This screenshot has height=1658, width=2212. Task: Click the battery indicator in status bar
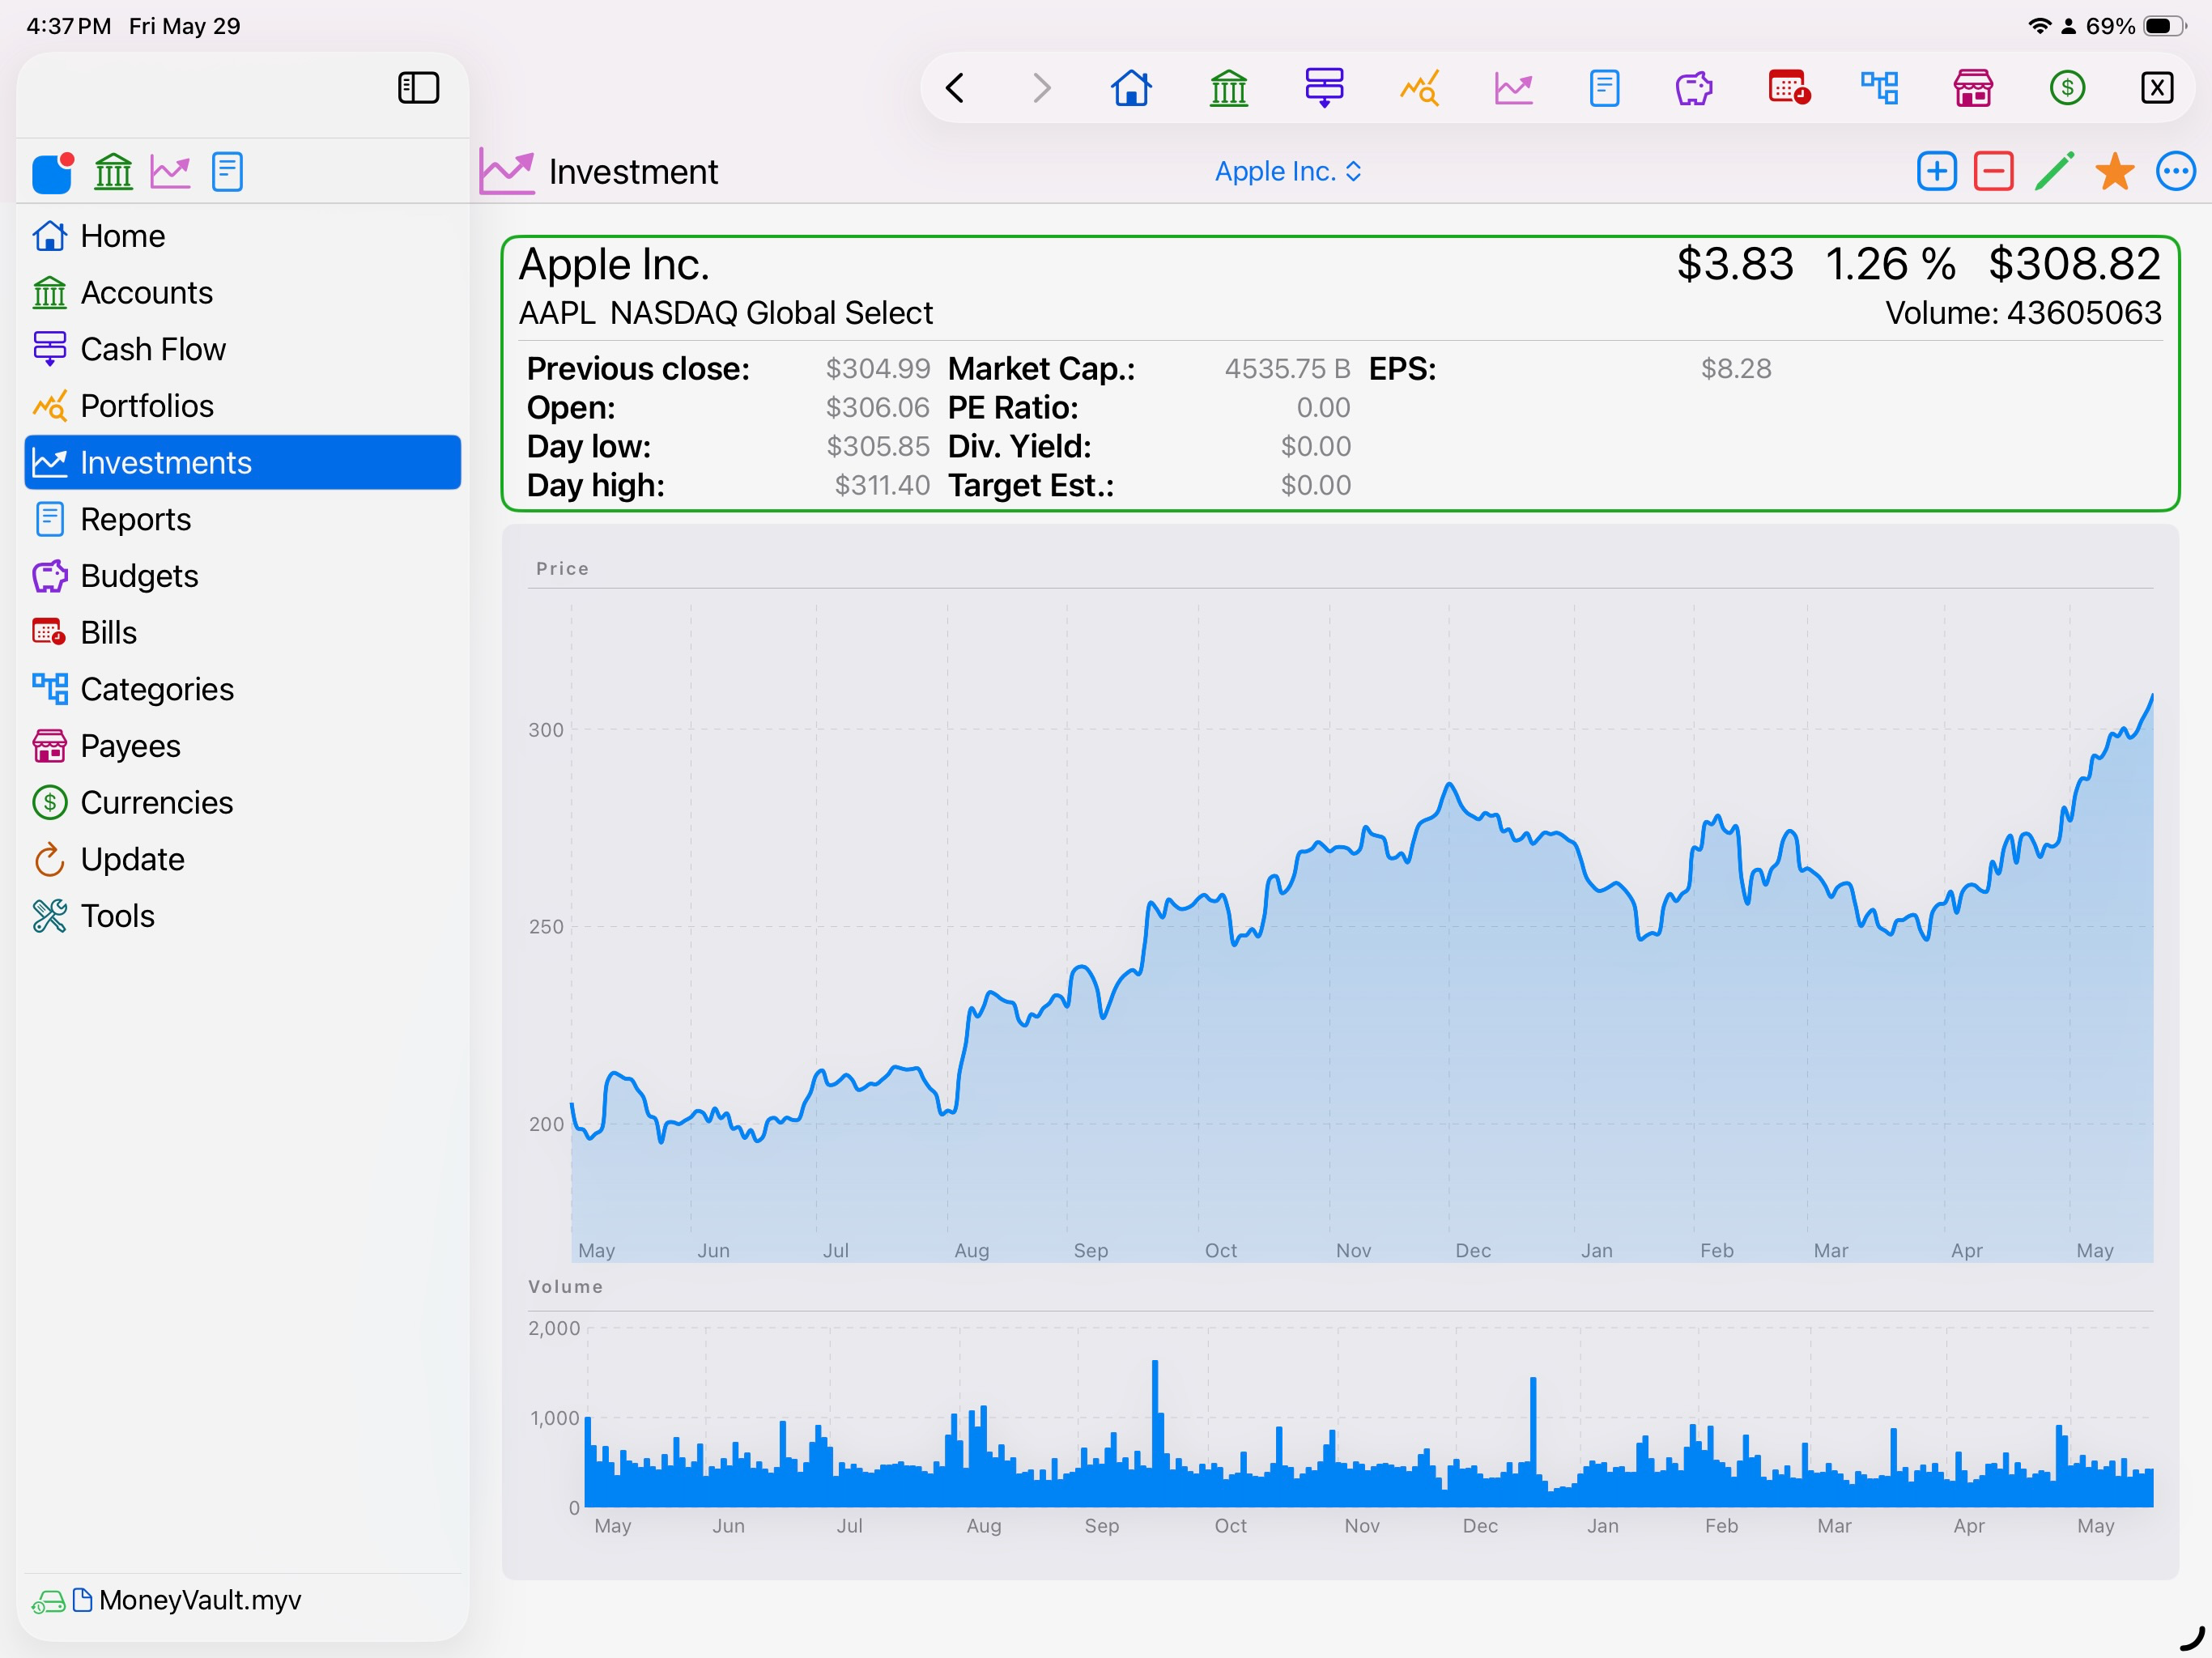tap(2165, 26)
